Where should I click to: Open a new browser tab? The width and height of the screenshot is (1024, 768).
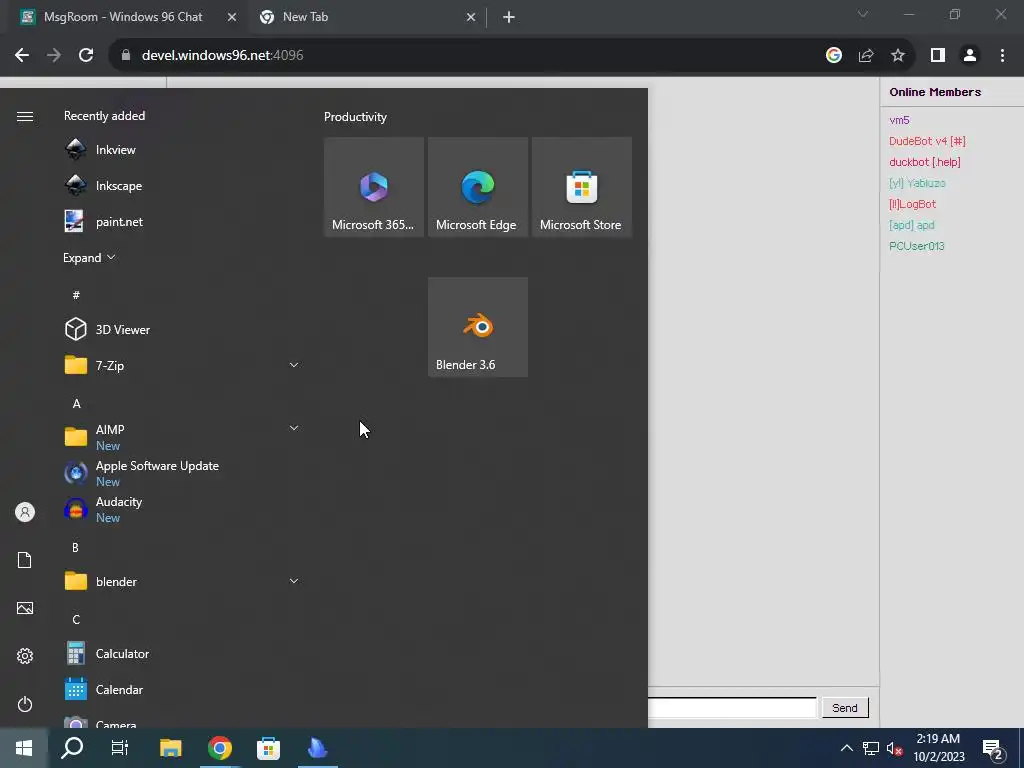point(509,17)
